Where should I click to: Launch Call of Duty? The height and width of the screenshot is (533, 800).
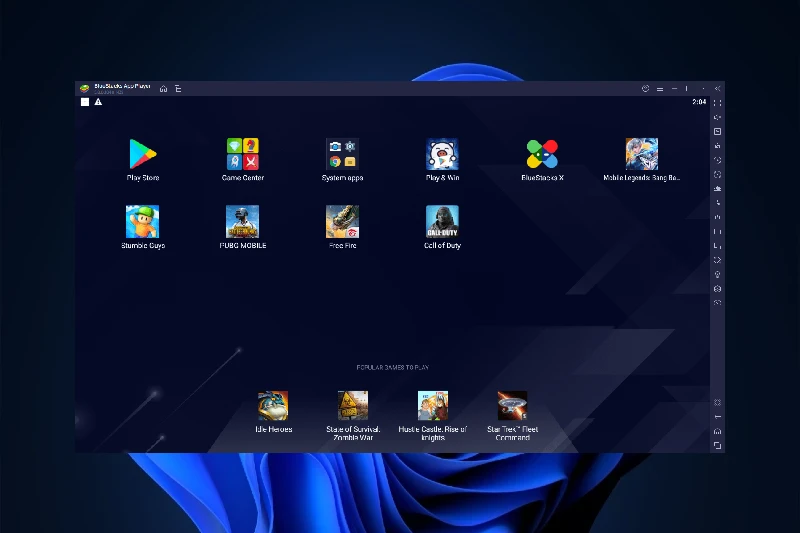tap(442, 221)
